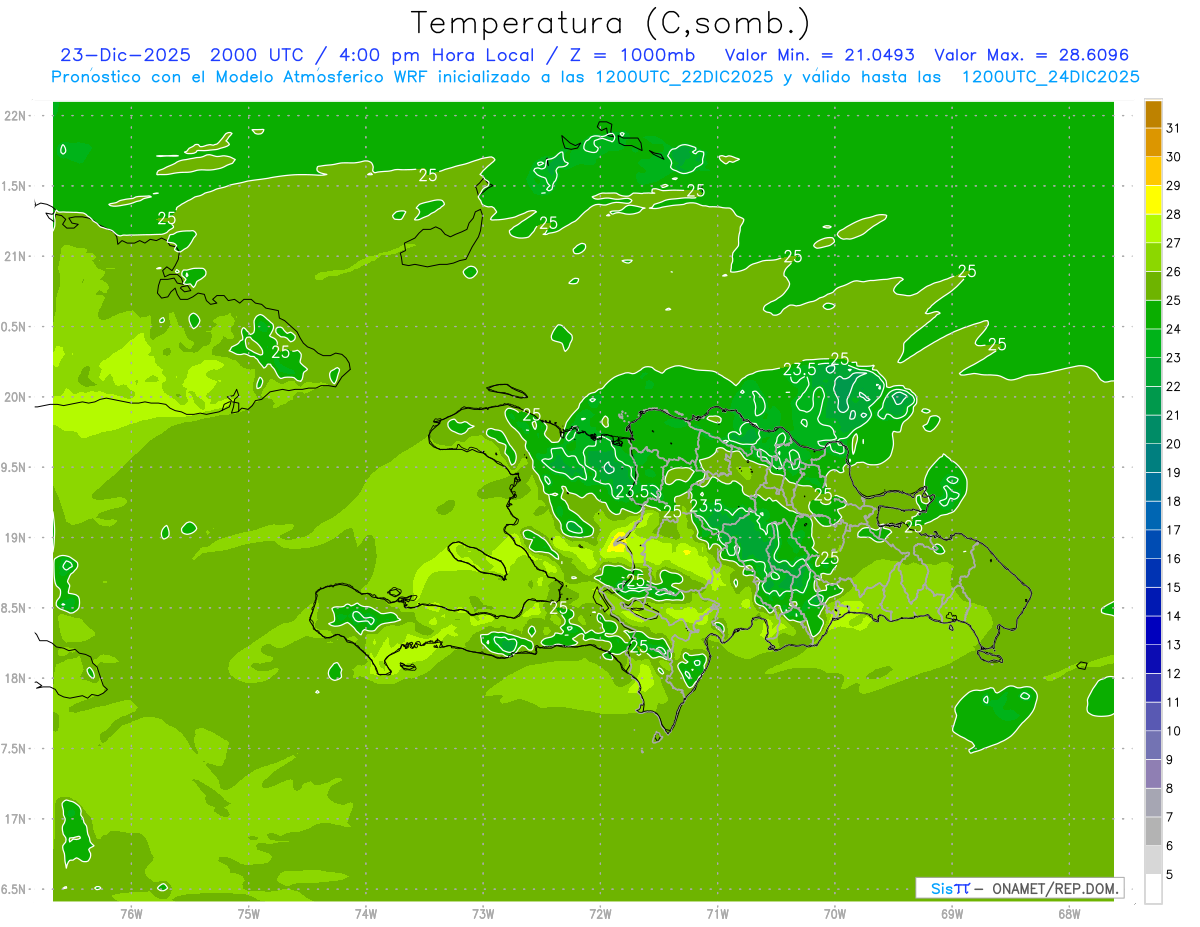
Task: Click the '22N' latitude axis label
Action: point(16,116)
